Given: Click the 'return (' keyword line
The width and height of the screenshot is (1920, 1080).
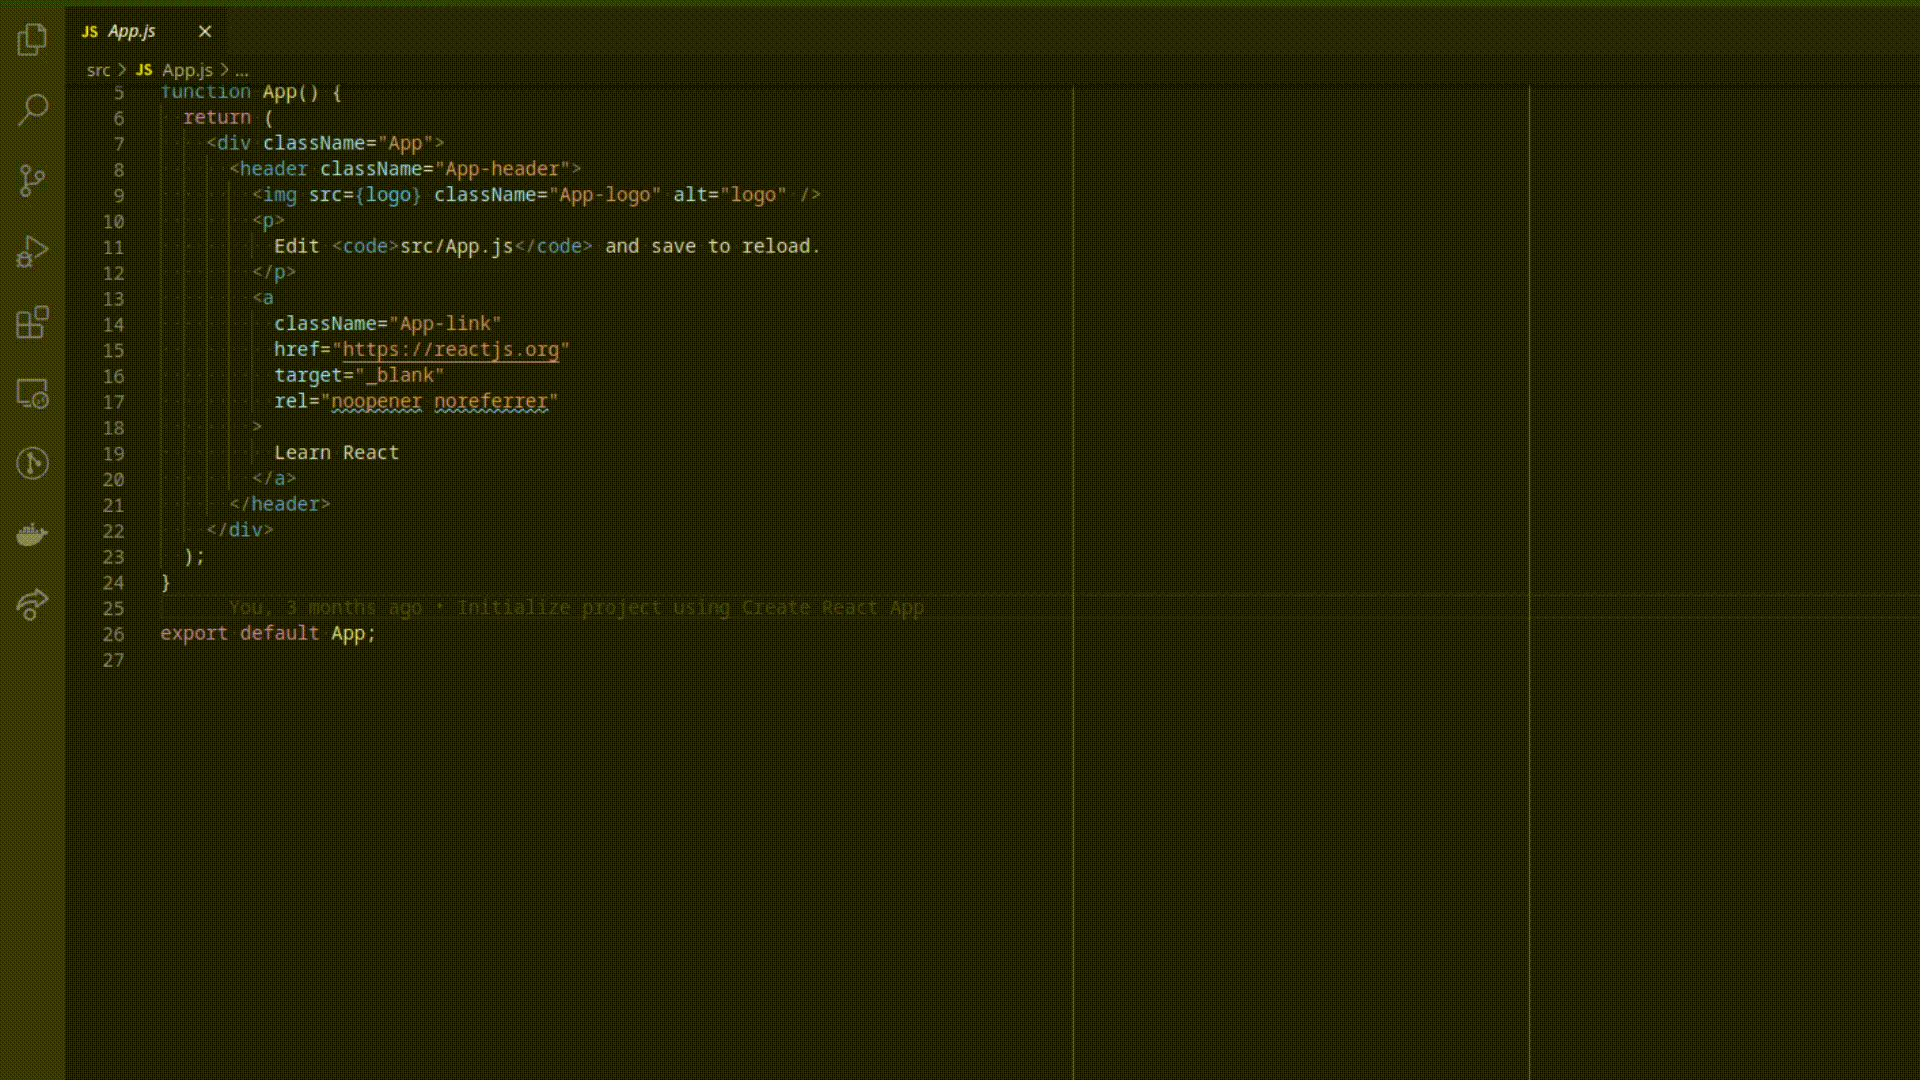Looking at the screenshot, I should tap(228, 118).
